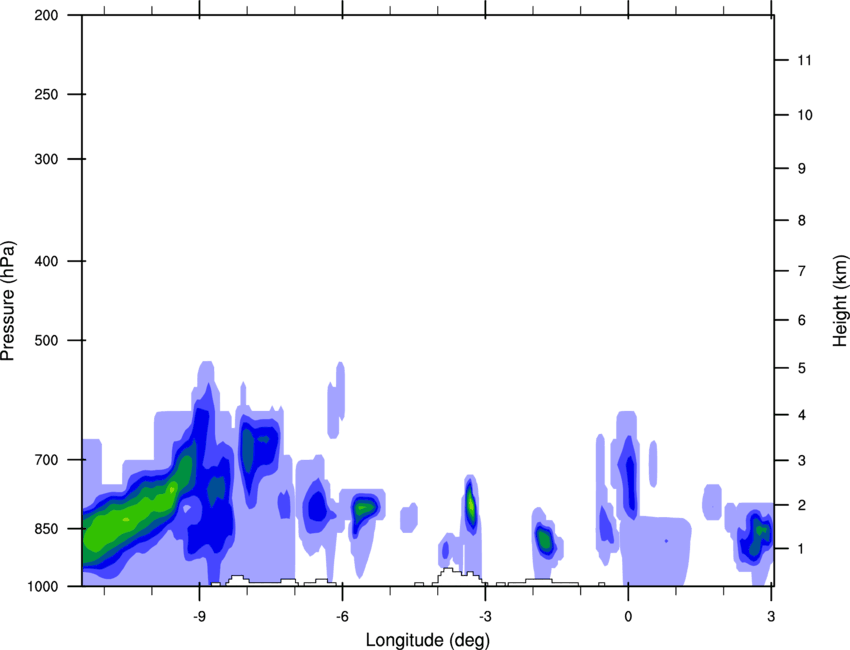The height and width of the screenshot is (650, 850).
Task: Click the pressure label '250'
Action: click(47, 94)
